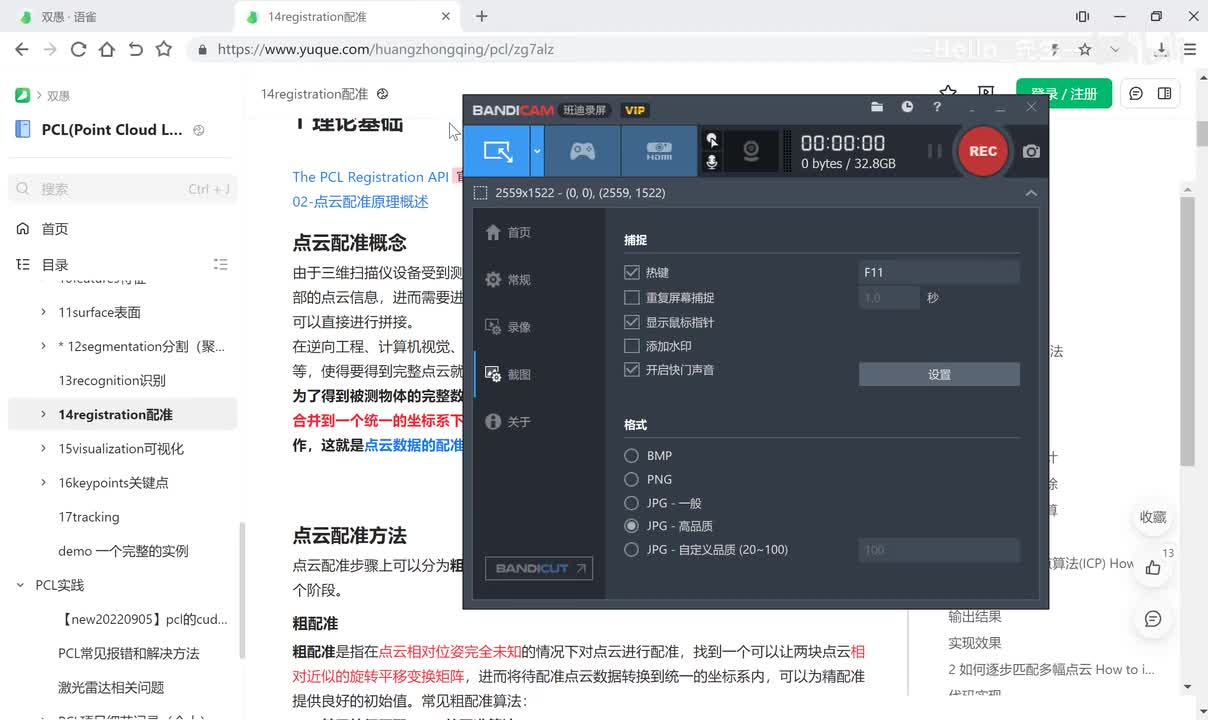Collapse PCL实践 section
The height and width of the screenshot is (720, 1208).
20,585
